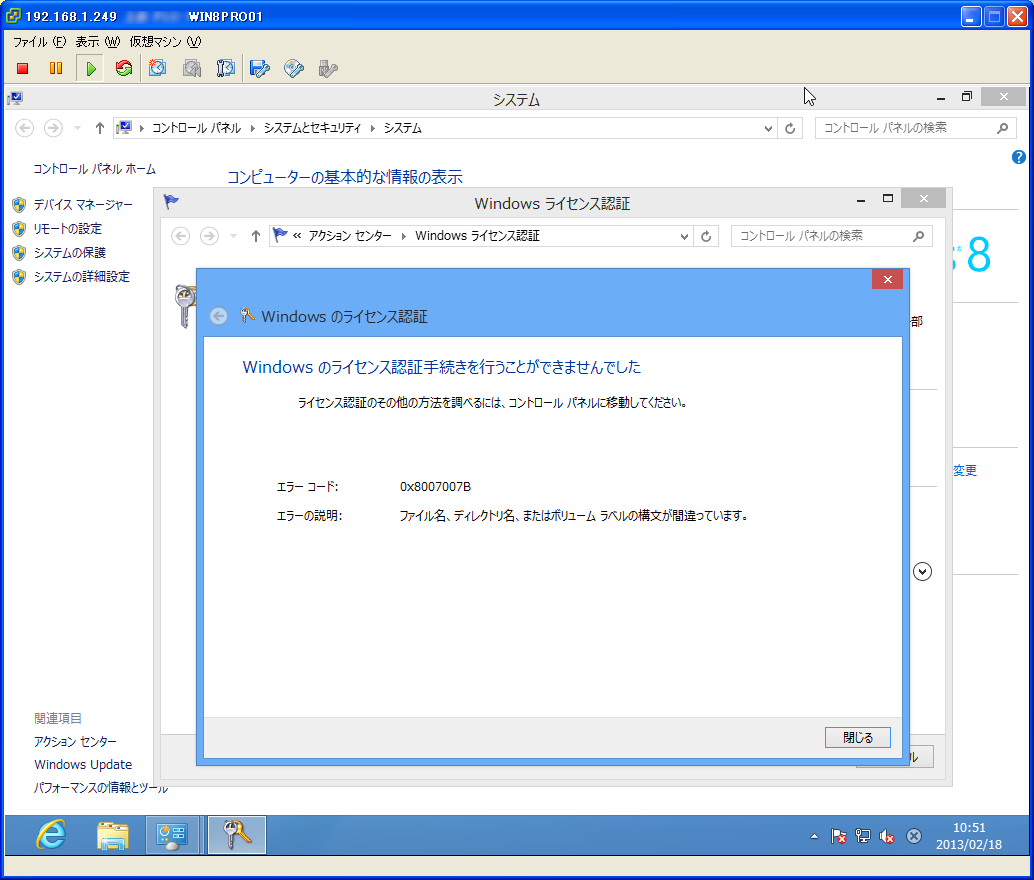This screenshot has width=1034, height=880.
Task: Expand the « chevron in the ライセンス認証 address bar
Action: pyautogui.click(x=297, y=236)
